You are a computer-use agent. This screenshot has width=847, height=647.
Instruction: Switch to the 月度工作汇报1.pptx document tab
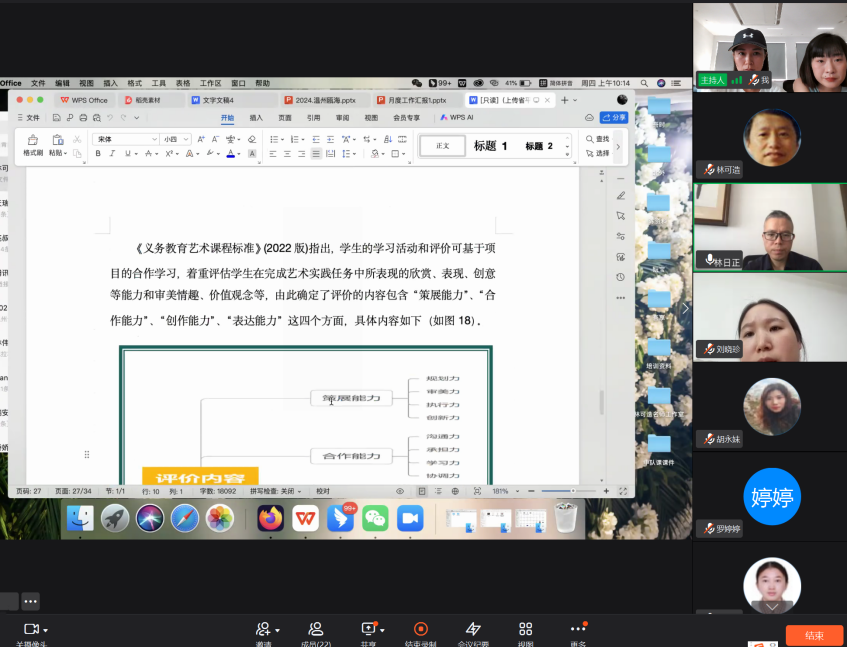pyautogui.click(x=415, y=100)
